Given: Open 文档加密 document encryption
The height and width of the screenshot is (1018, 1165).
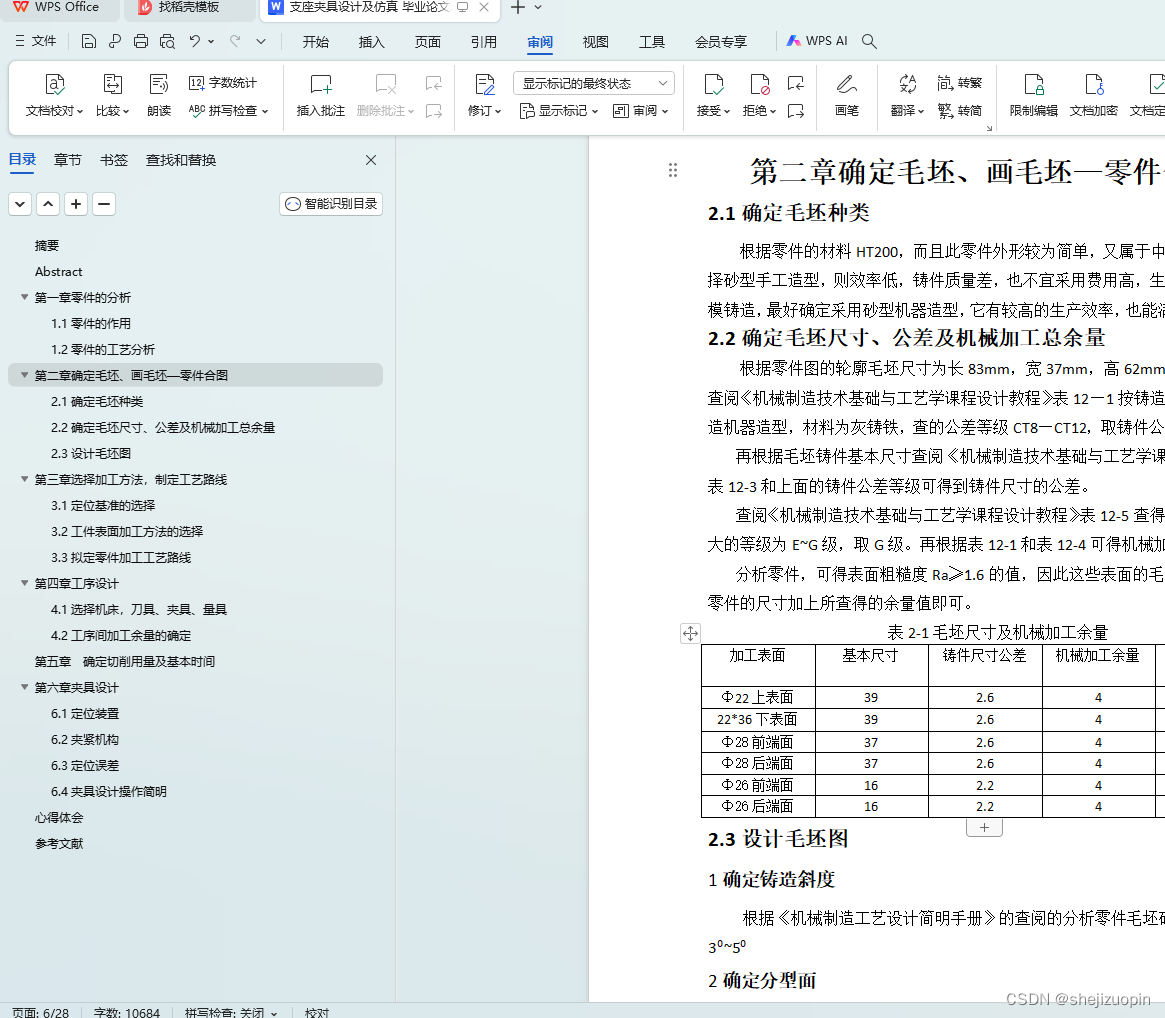Looking at the screenshot, I should coord(1094,95).
